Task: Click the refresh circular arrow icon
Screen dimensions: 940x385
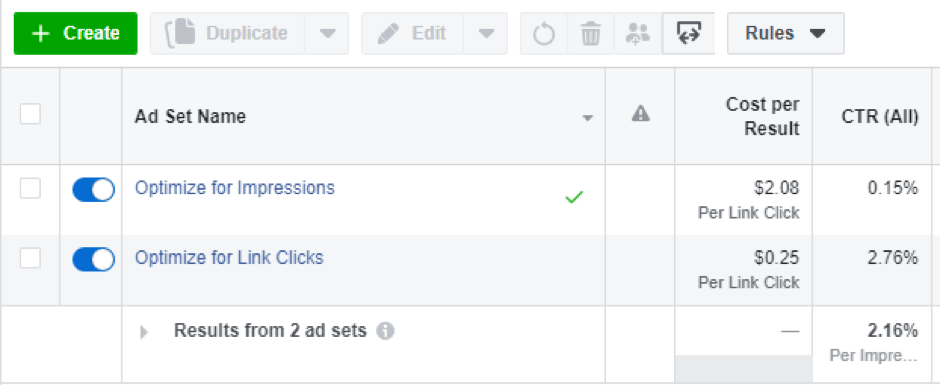Action: click(544, 34)
